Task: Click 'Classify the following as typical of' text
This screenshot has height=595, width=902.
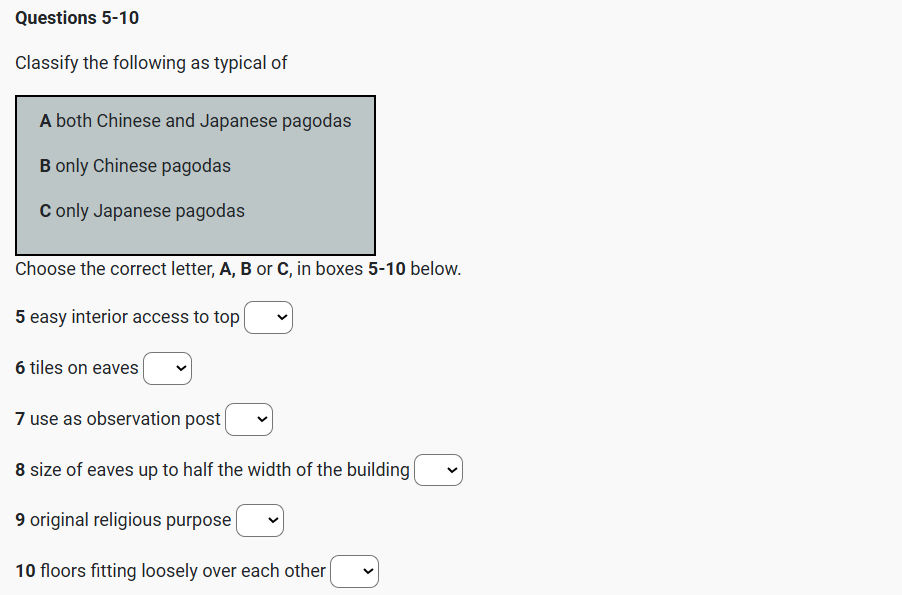Action: (151, 63)
